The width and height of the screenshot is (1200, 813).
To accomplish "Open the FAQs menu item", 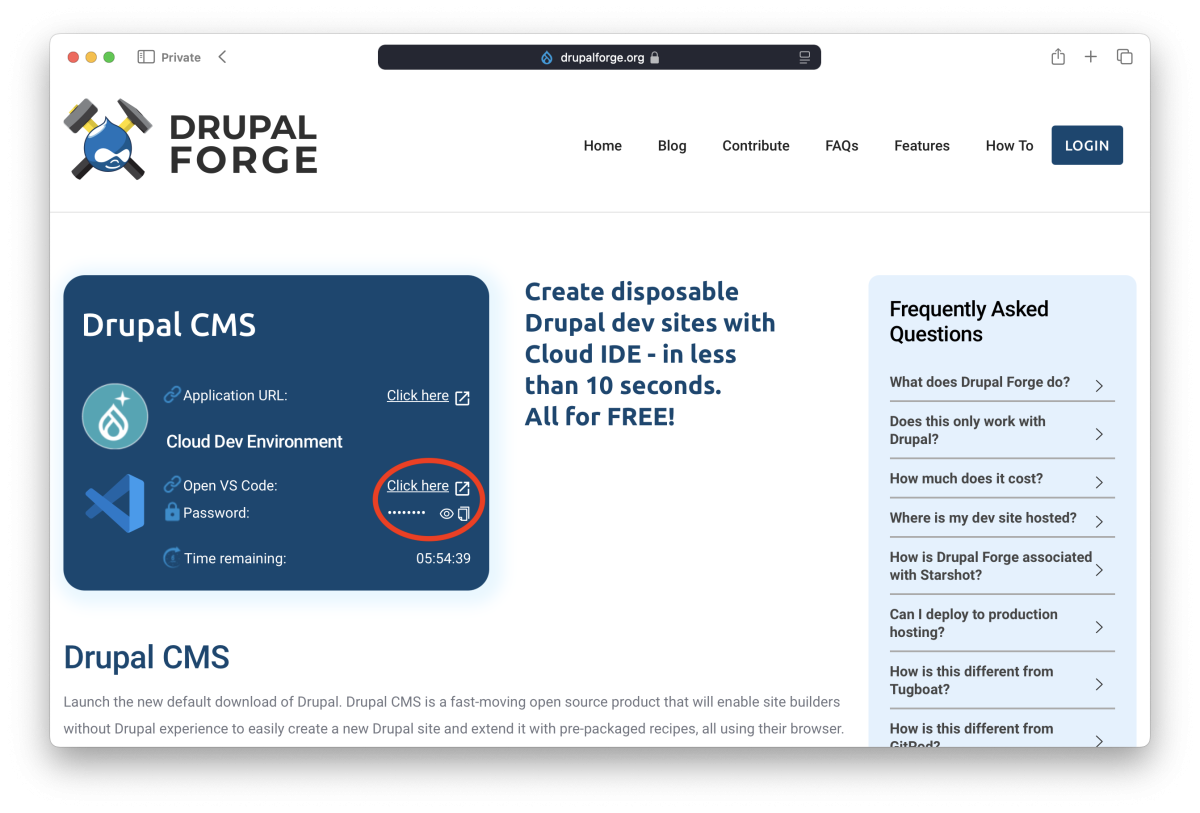I will click(842, 146).
